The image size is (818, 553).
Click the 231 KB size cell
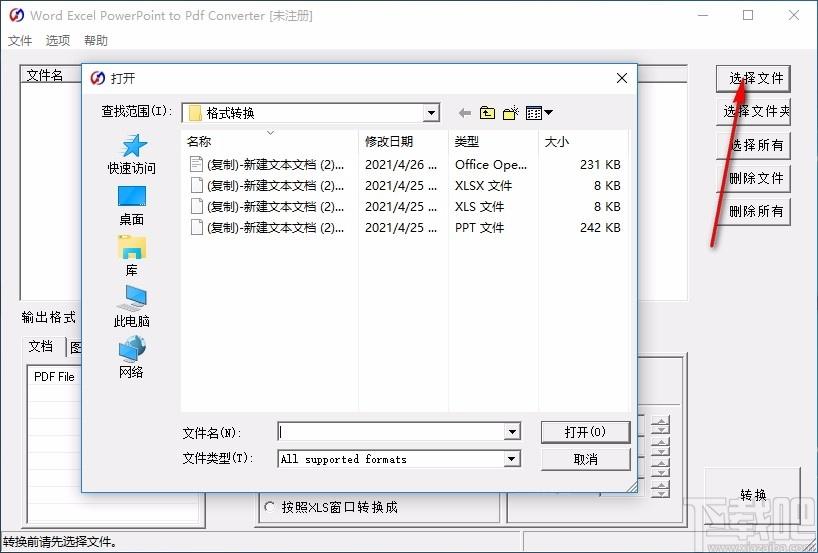click(600, 164)
